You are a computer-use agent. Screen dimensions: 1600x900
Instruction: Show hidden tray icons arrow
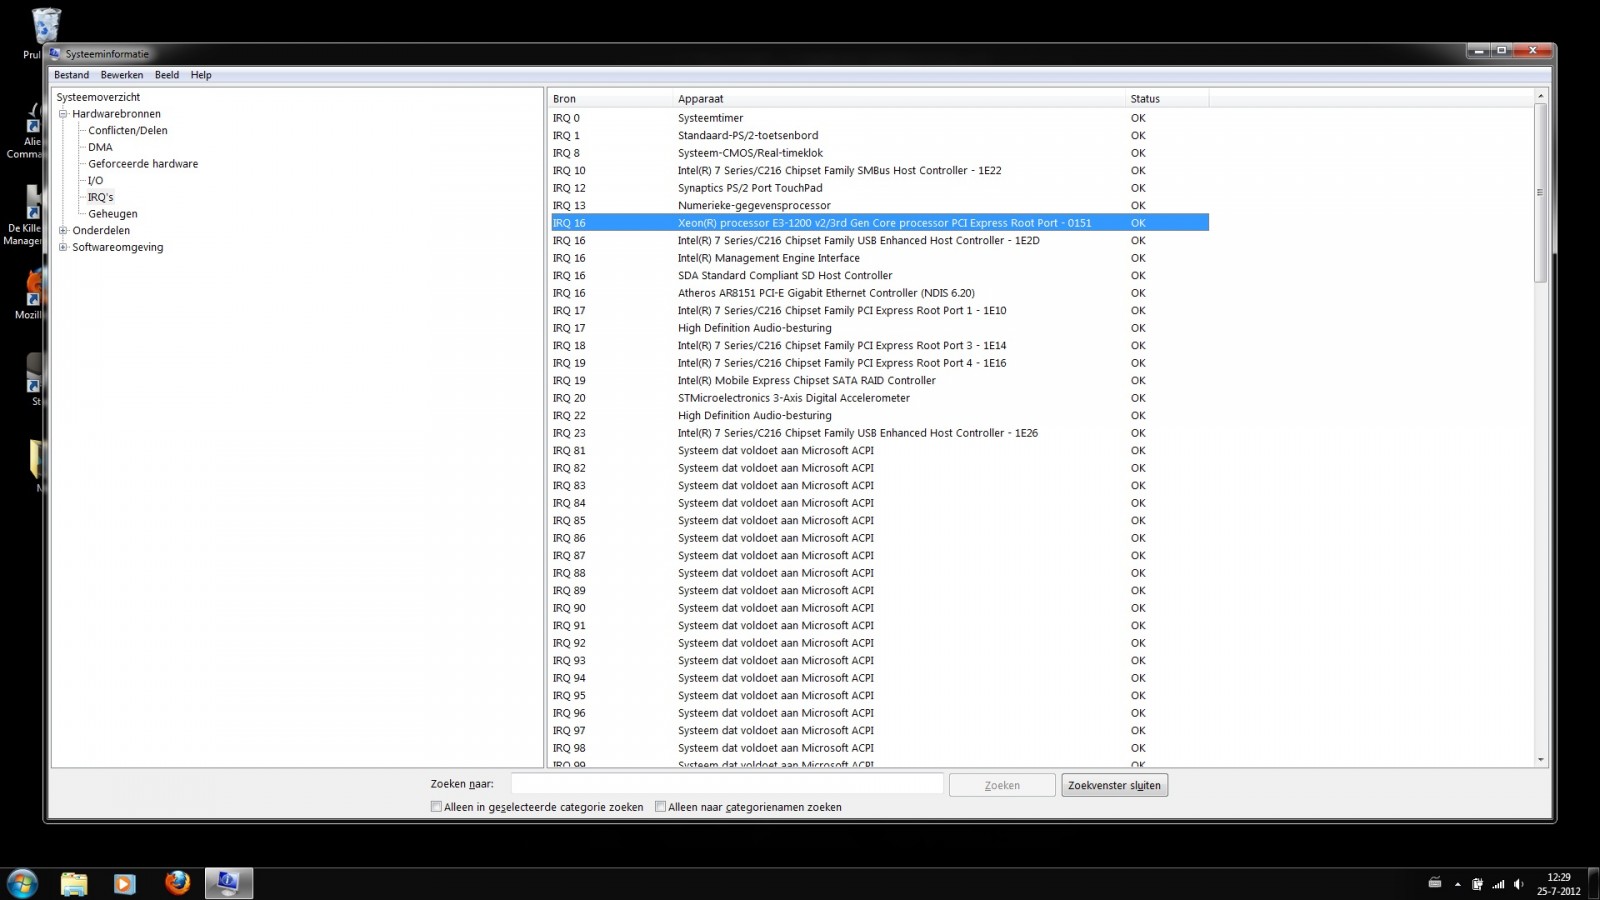coord(1457,885)
